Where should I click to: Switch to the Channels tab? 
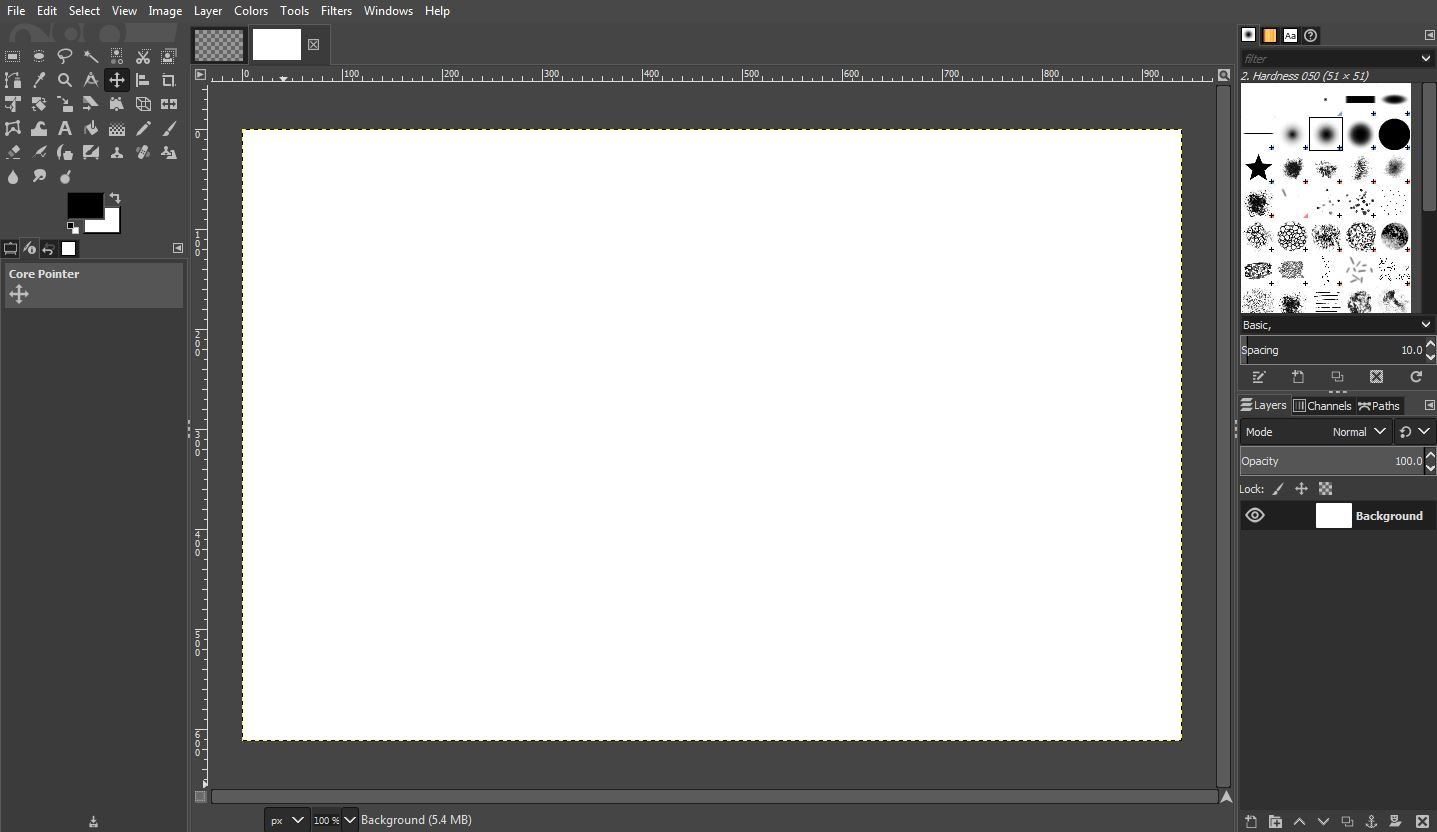1323,405
